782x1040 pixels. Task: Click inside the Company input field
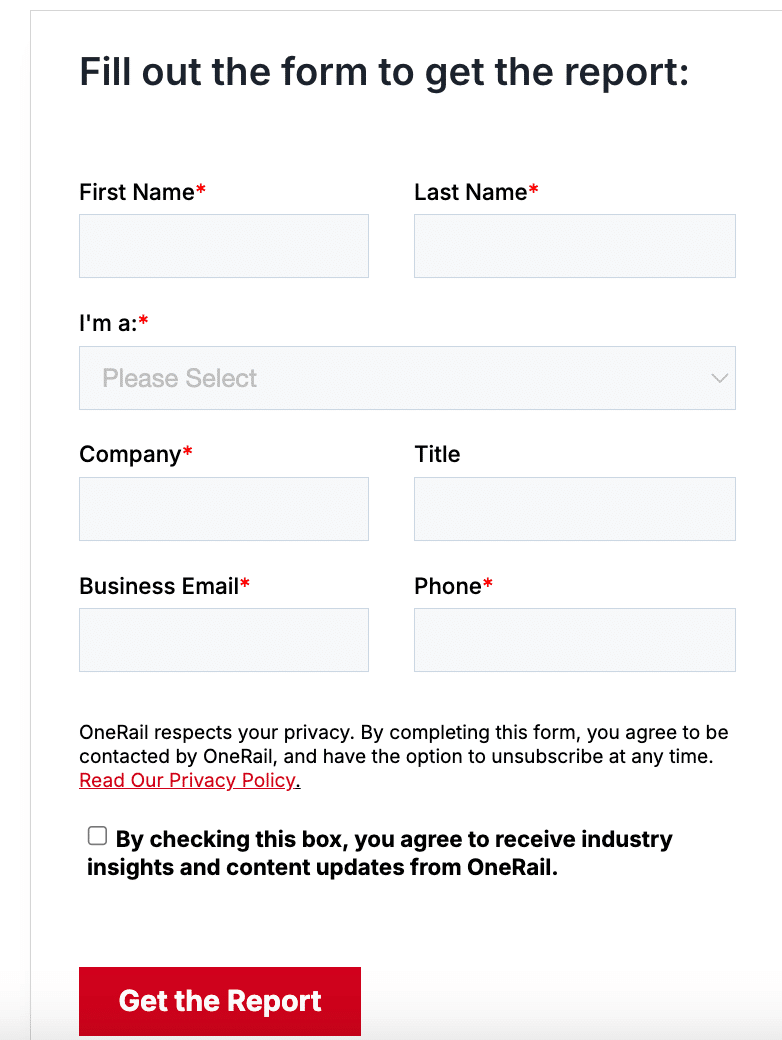click(223, 508)
